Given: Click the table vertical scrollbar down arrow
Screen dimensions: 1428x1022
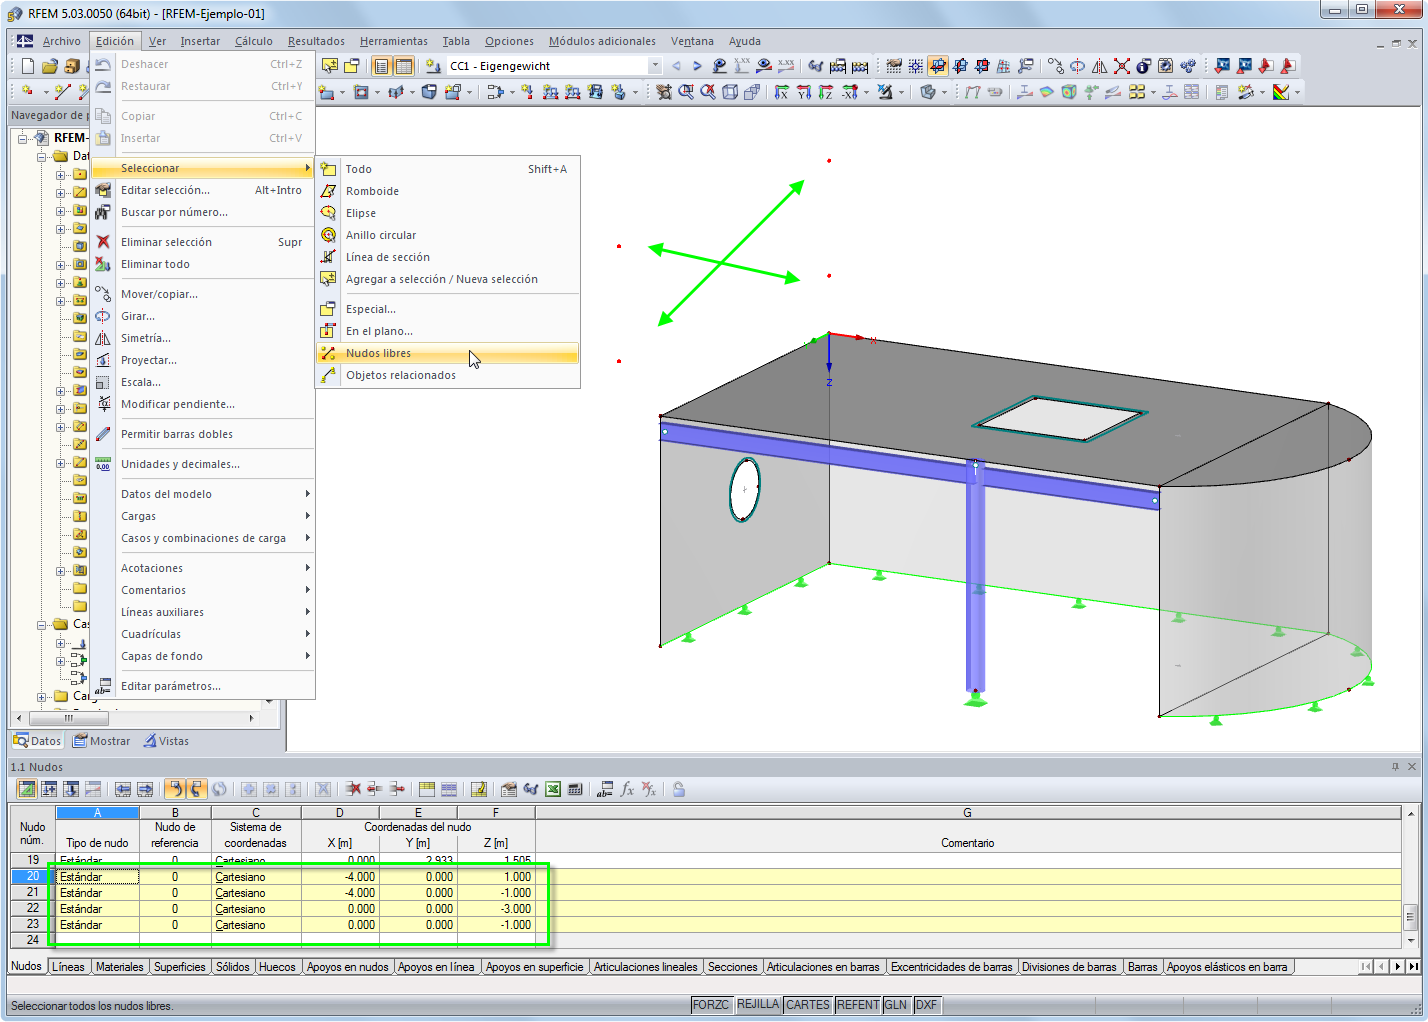Looking at the screenshot, I should point(1411,940).
